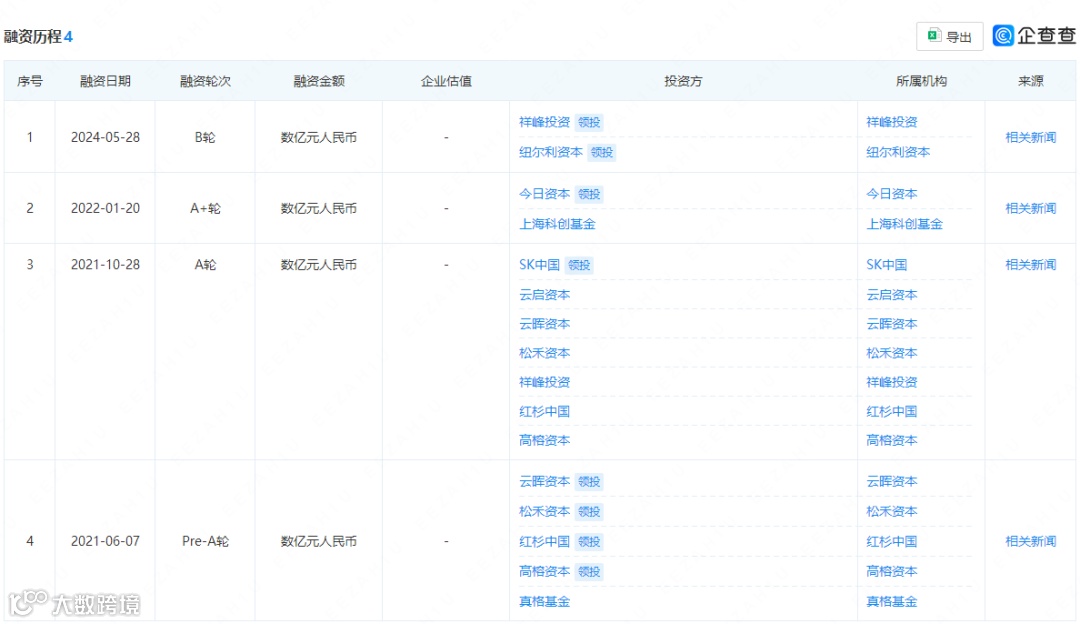Open investor 松禾资本 in Pre-A轮 投资方 list
Viewport: 1080px width, 624px height.
544,511
